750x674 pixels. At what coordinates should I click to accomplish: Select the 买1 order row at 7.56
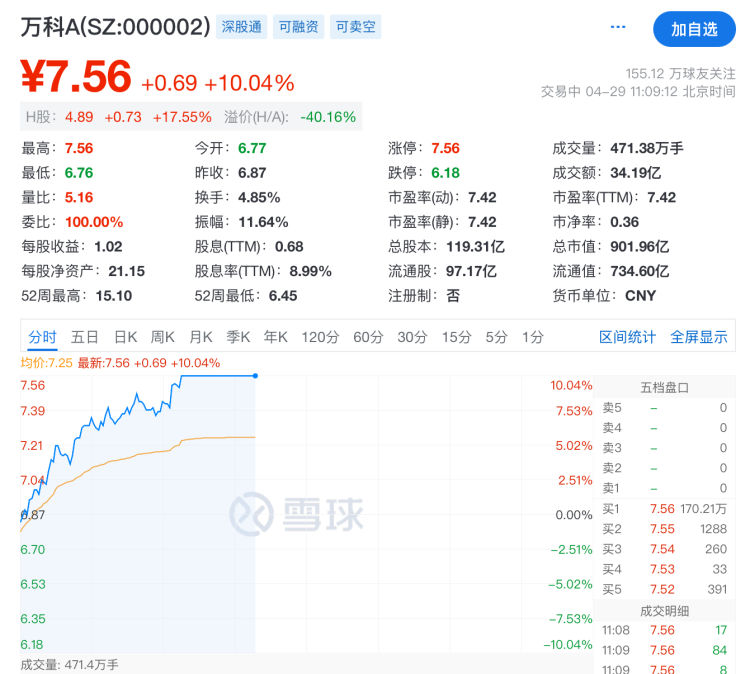click(x=664, y=509)
